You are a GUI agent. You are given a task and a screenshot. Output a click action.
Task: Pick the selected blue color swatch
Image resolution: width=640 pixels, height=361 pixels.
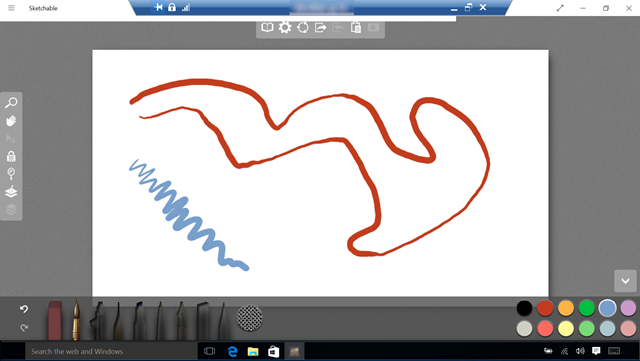pos(607,308)
